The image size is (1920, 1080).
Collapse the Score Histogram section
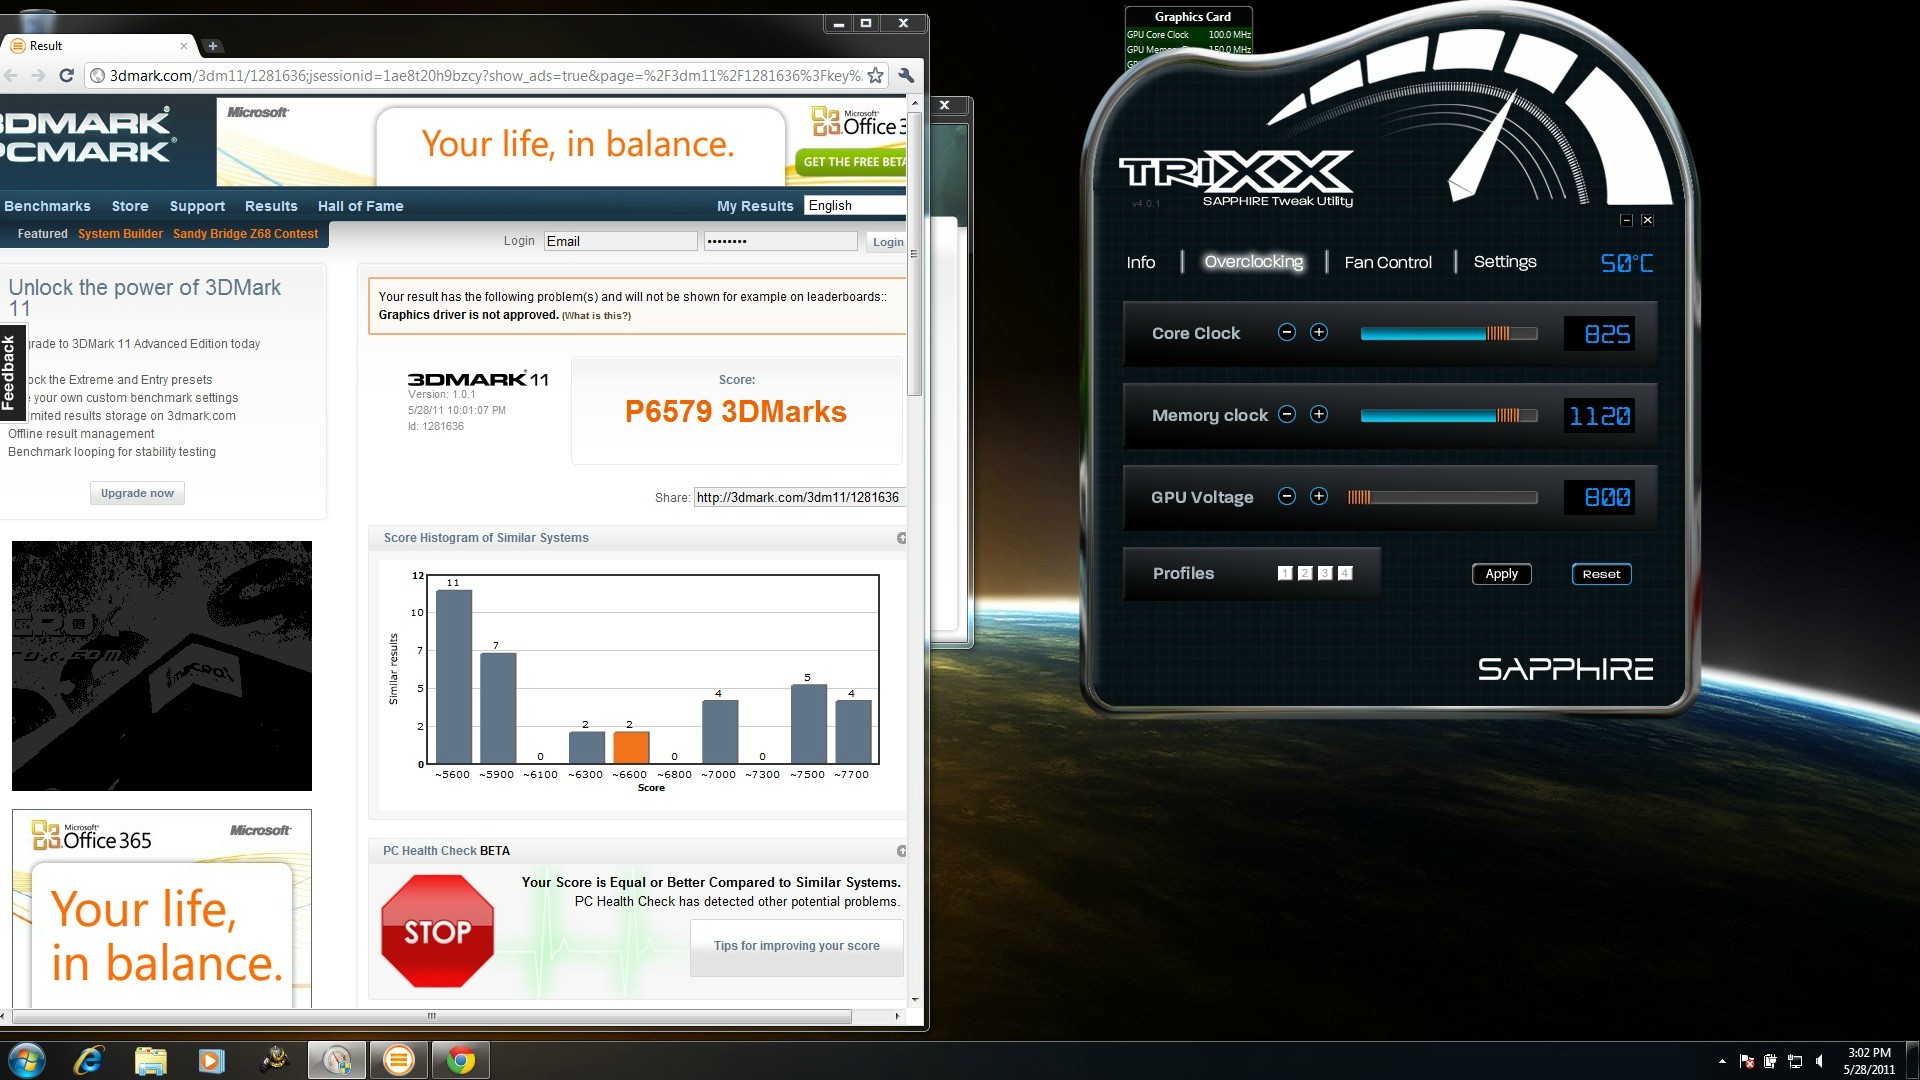(x=901, y=538)
